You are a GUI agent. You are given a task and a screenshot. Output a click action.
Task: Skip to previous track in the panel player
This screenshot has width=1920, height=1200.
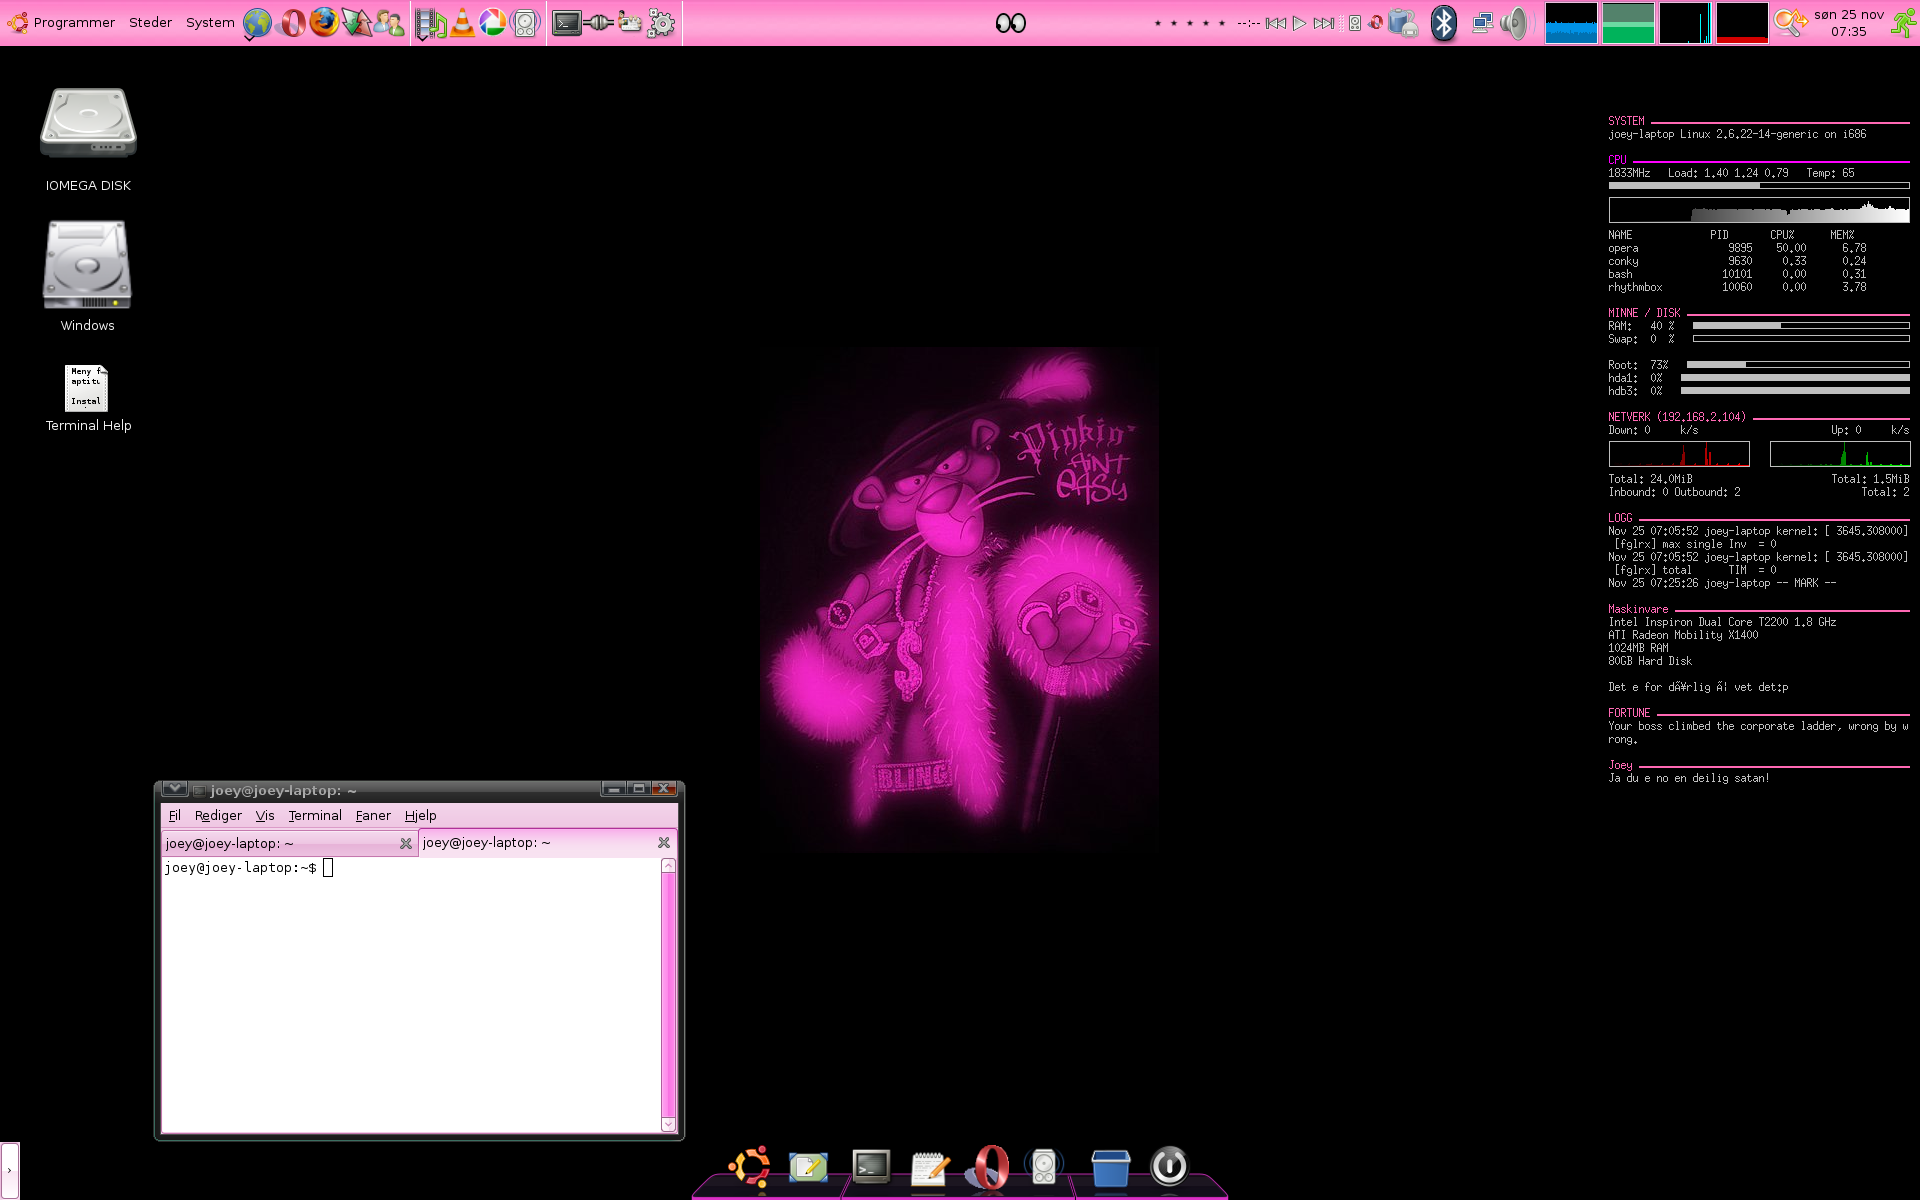[1276, 23]
